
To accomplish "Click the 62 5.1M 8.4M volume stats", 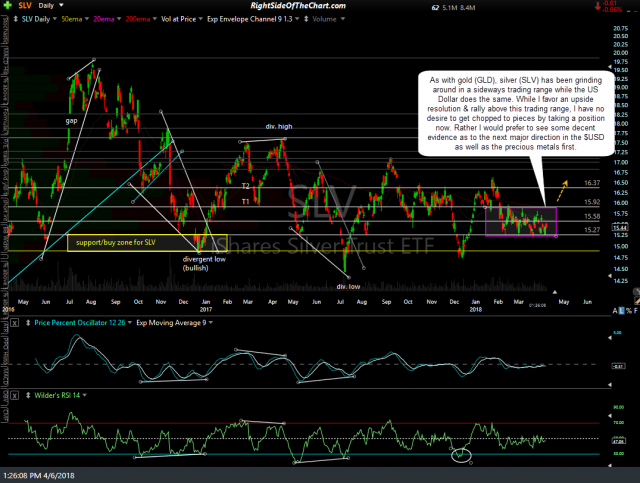I will [x=453, y=8].
